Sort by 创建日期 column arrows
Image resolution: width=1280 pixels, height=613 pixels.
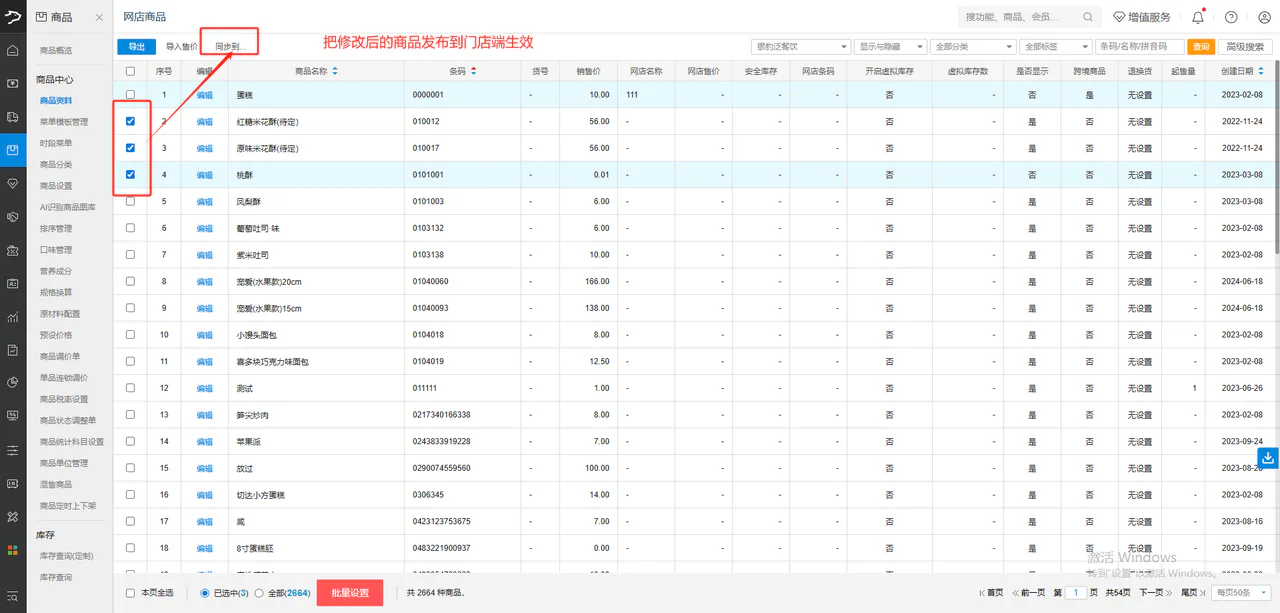coord(1261,71)
